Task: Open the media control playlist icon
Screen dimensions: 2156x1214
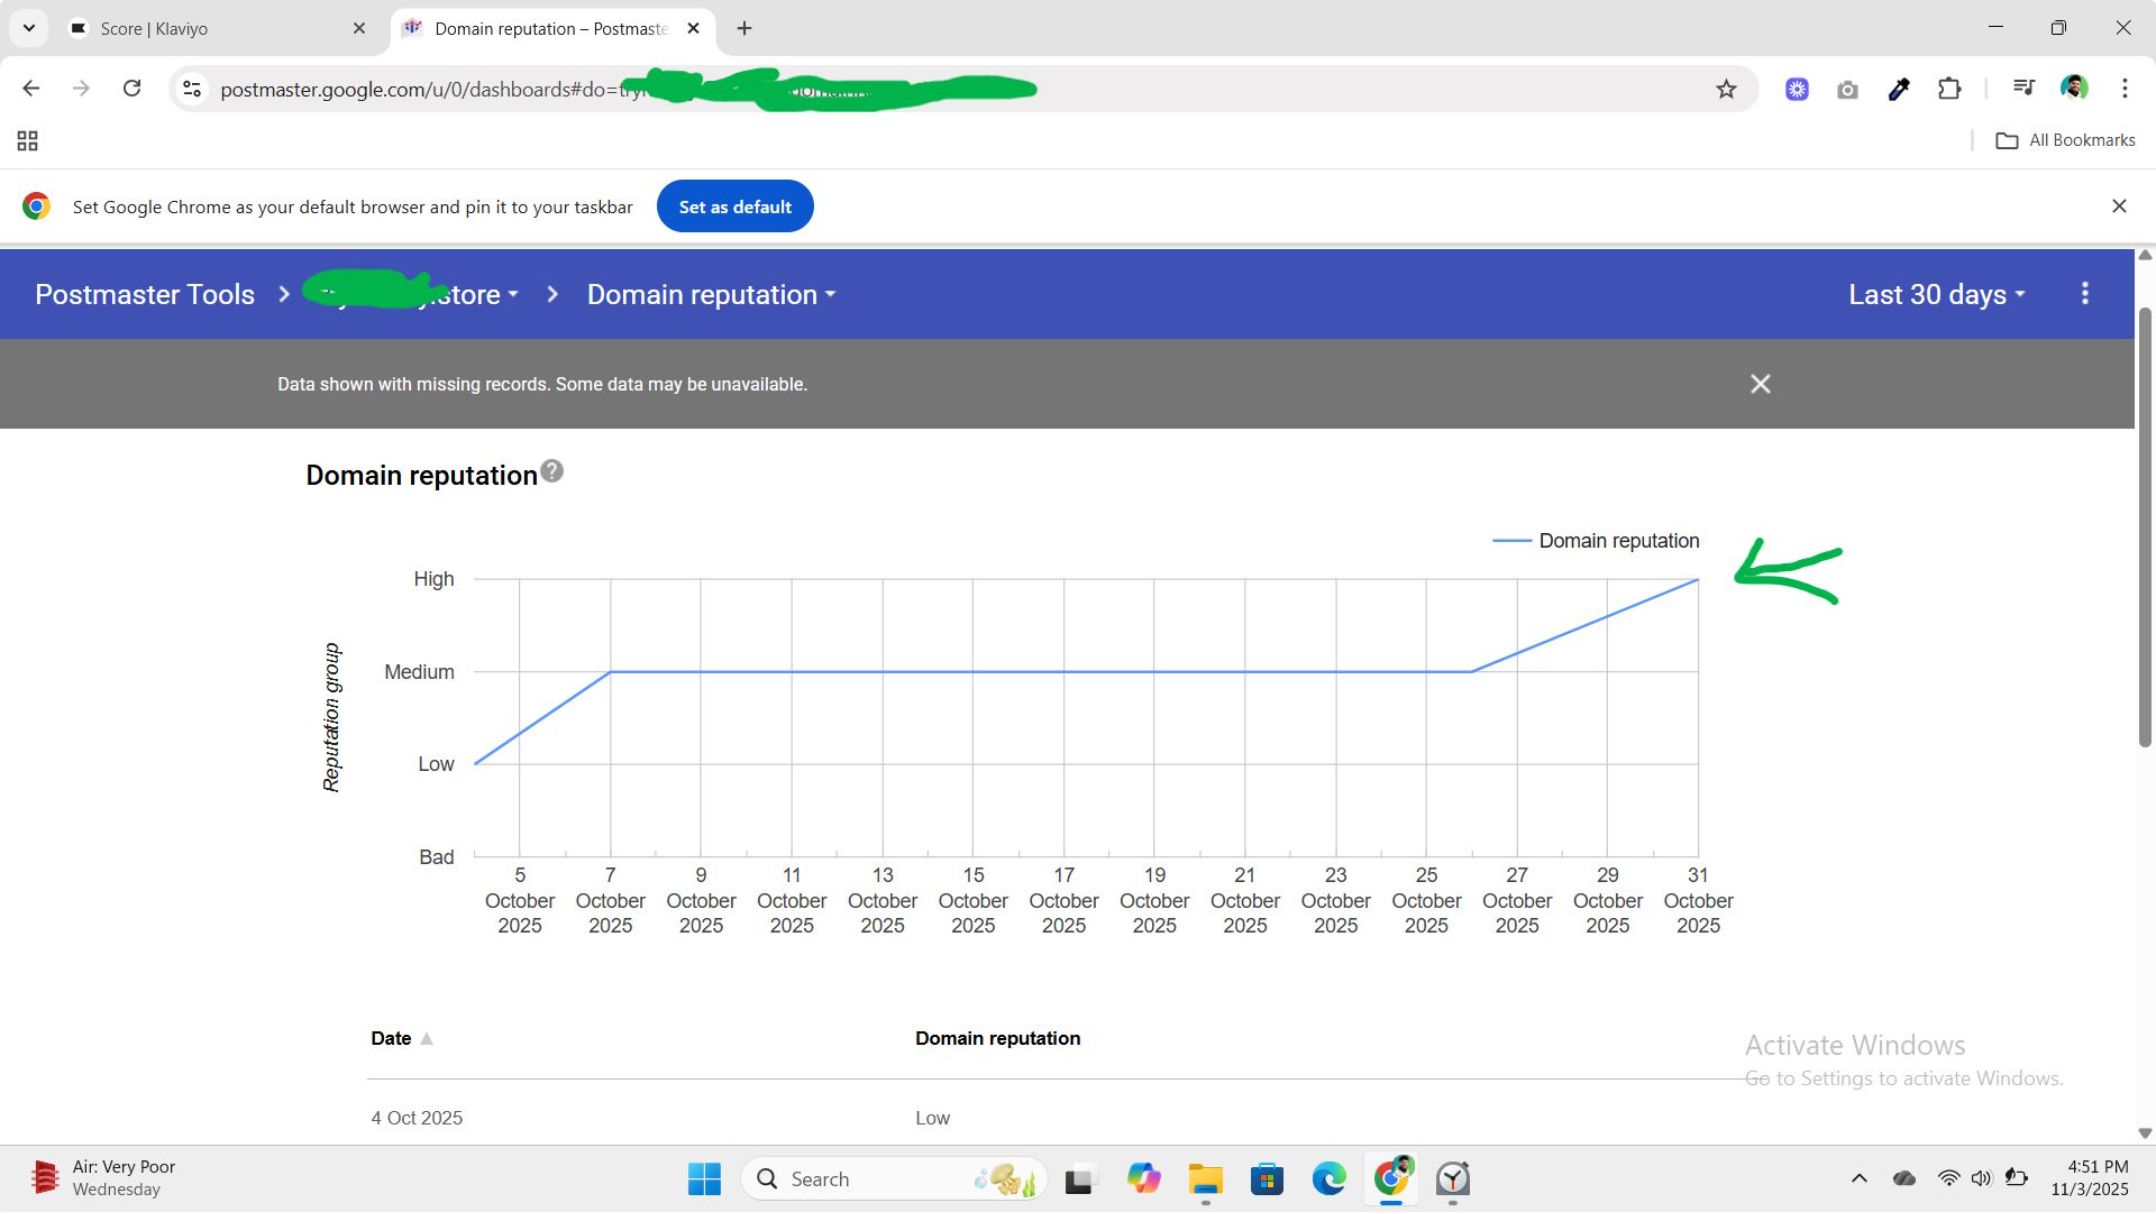Action: pos(2024,89)
